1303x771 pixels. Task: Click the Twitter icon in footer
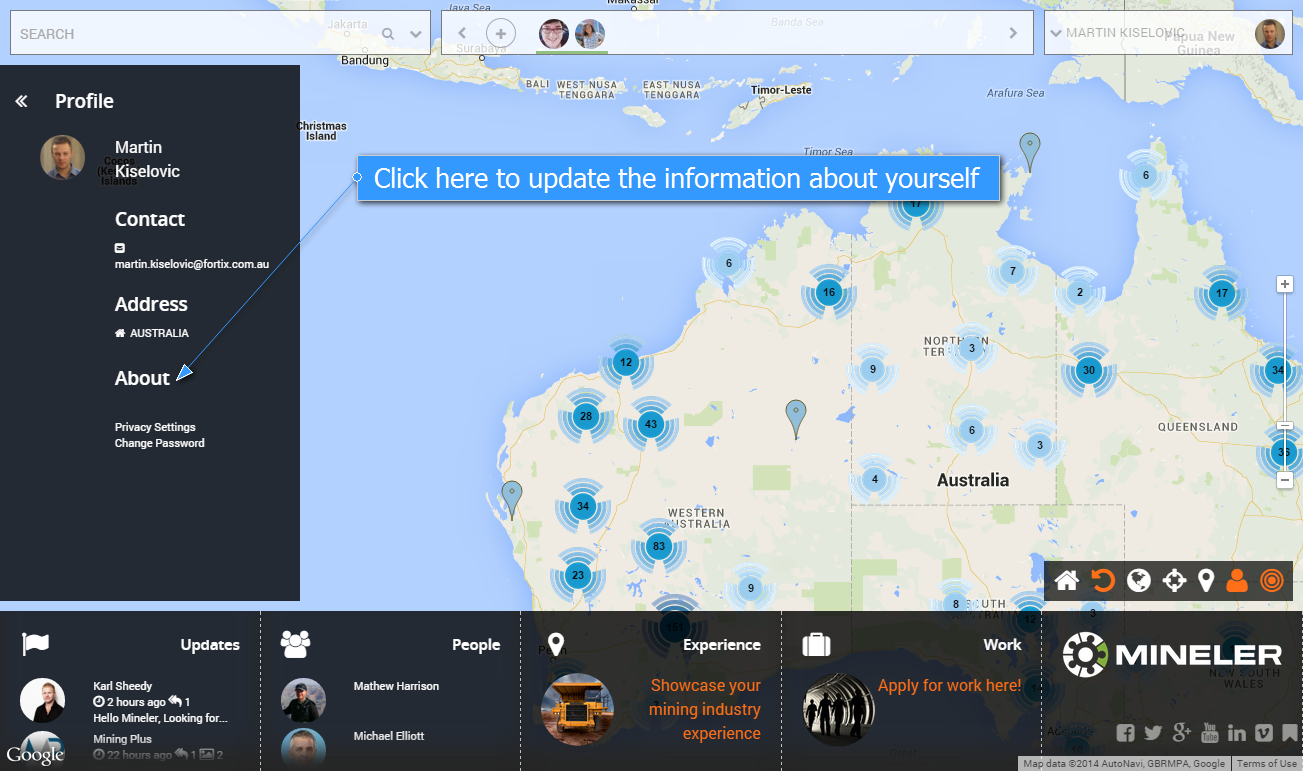pos(1153,732)
